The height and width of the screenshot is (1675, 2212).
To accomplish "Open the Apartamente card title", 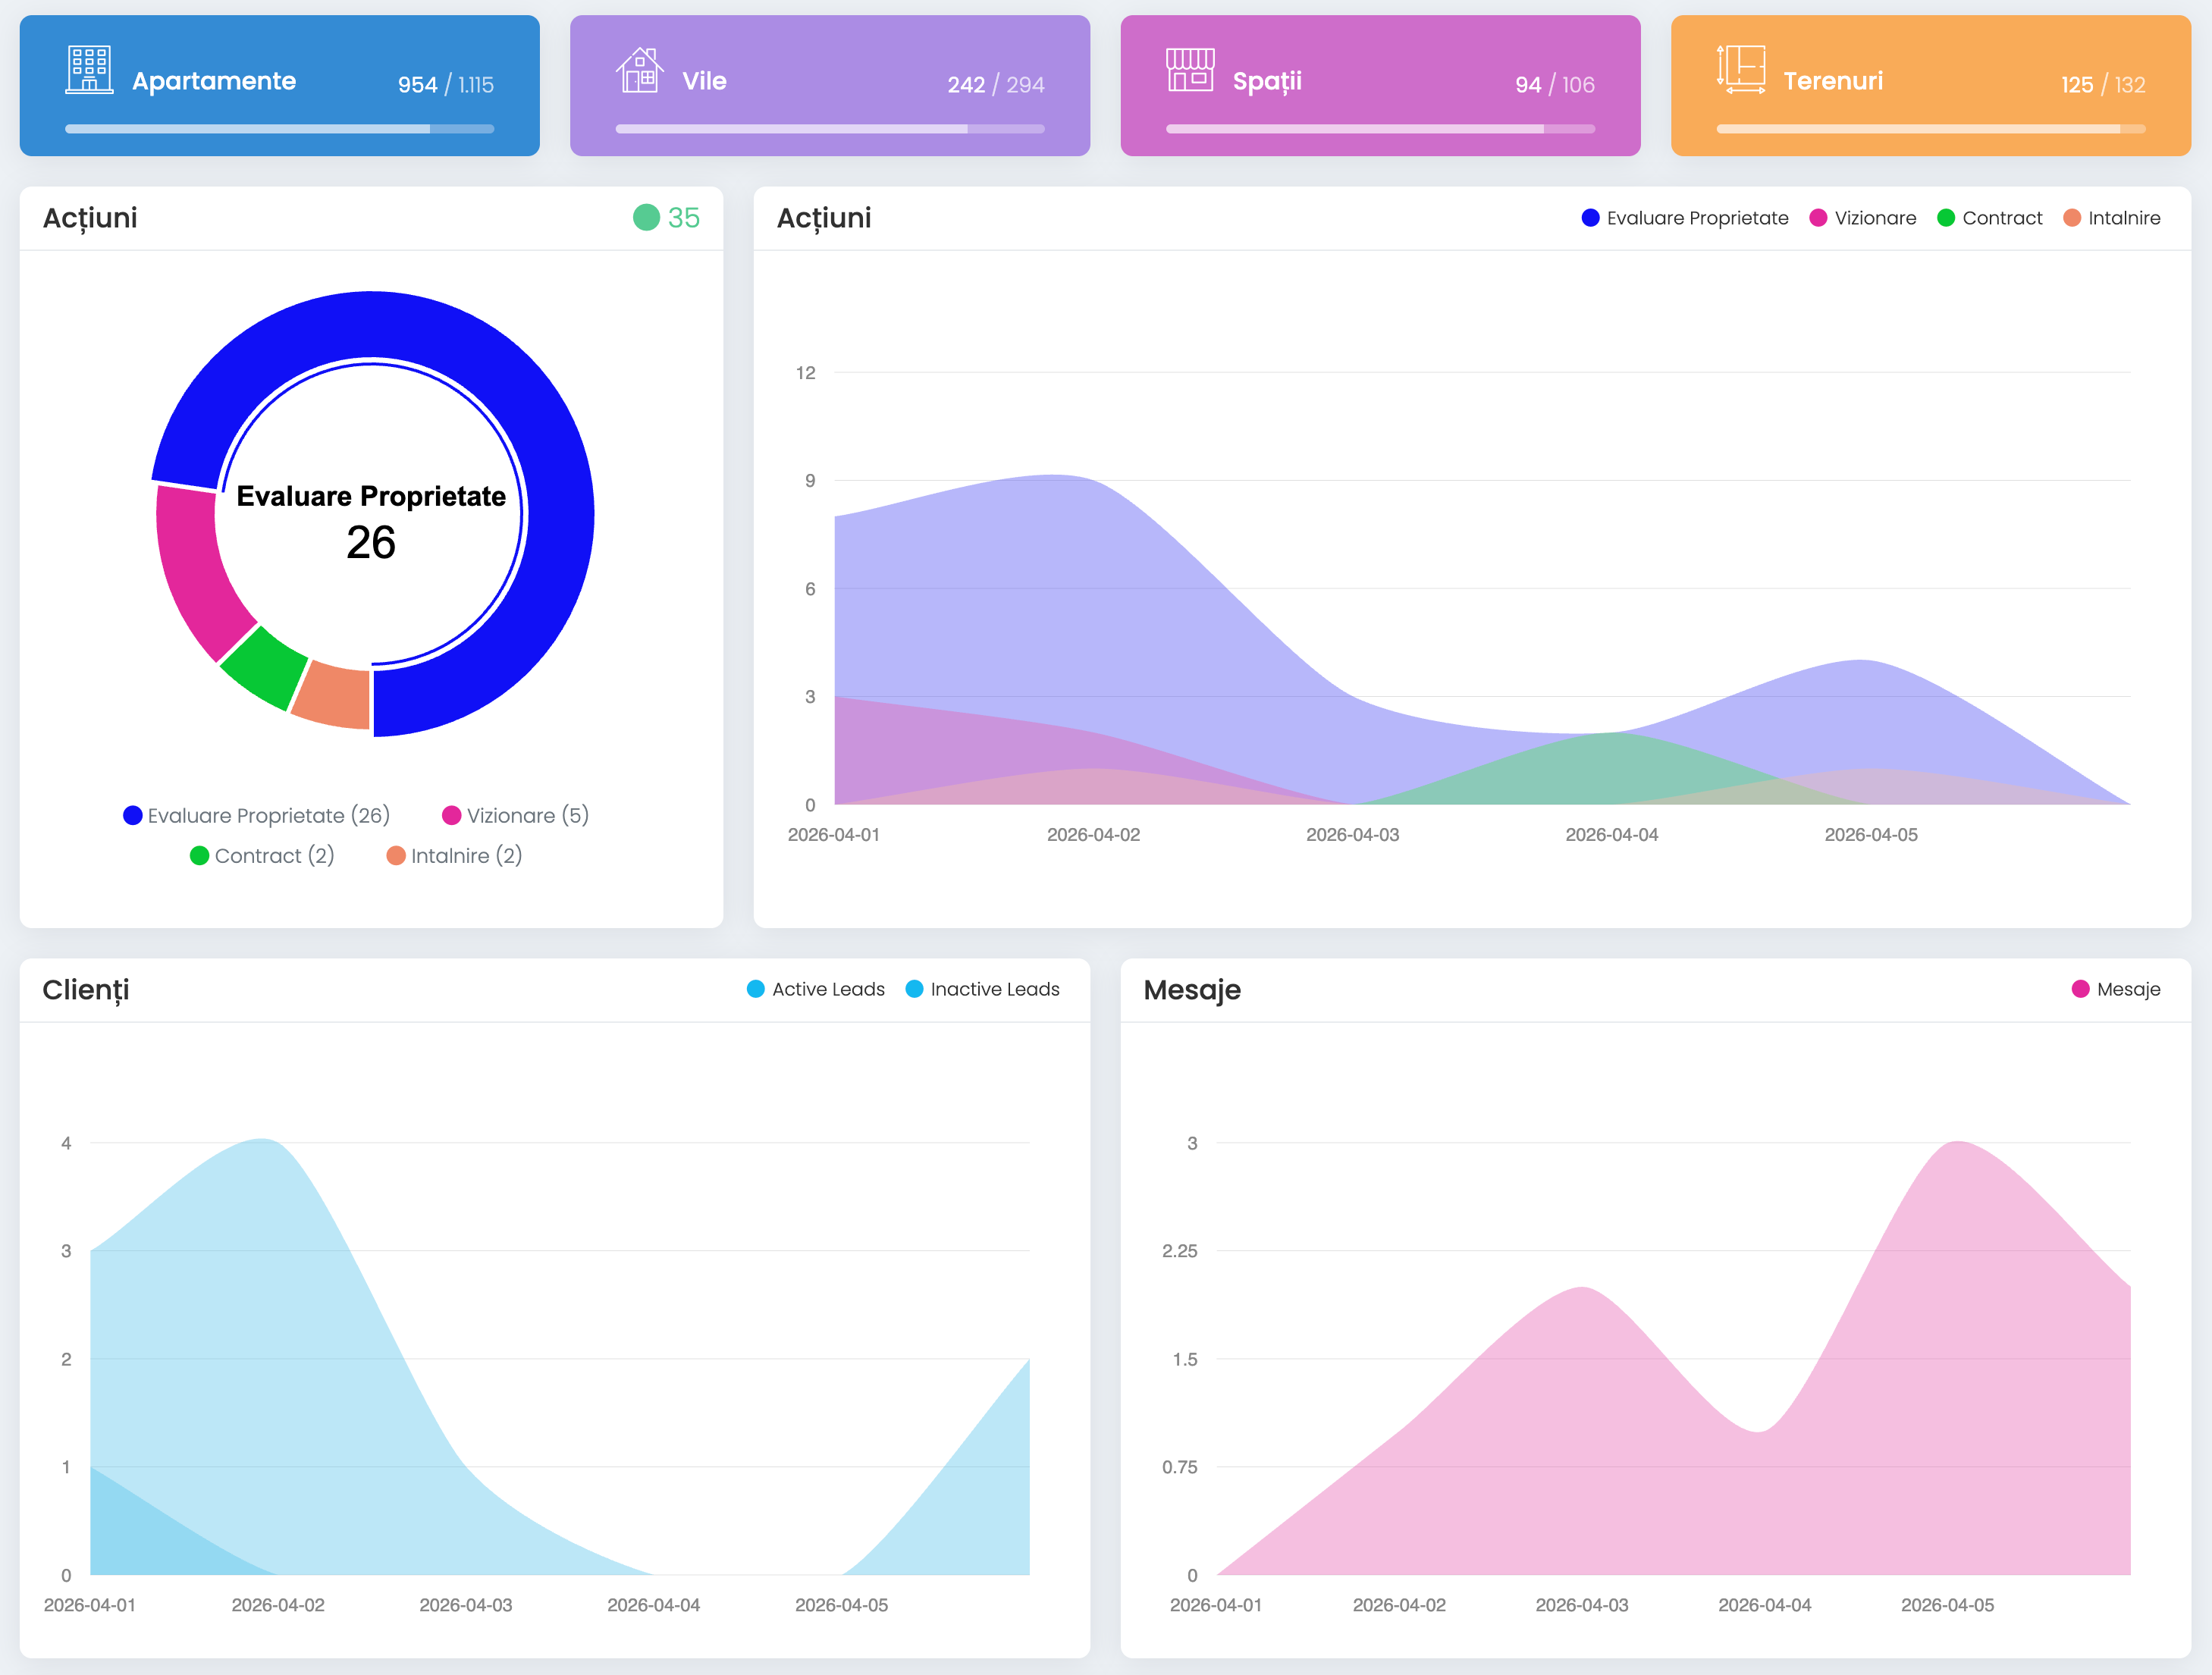I will point(214,81).
